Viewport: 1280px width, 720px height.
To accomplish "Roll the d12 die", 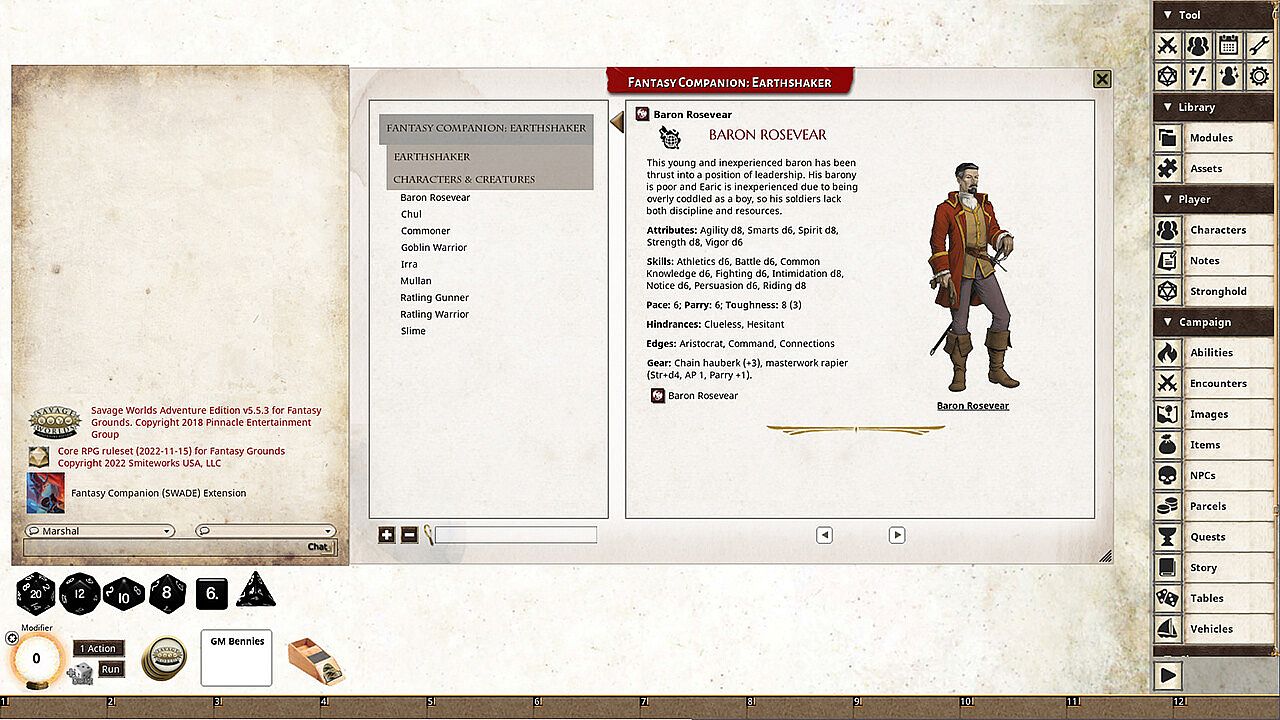I will pyautogui.click(x=80, y=593).
